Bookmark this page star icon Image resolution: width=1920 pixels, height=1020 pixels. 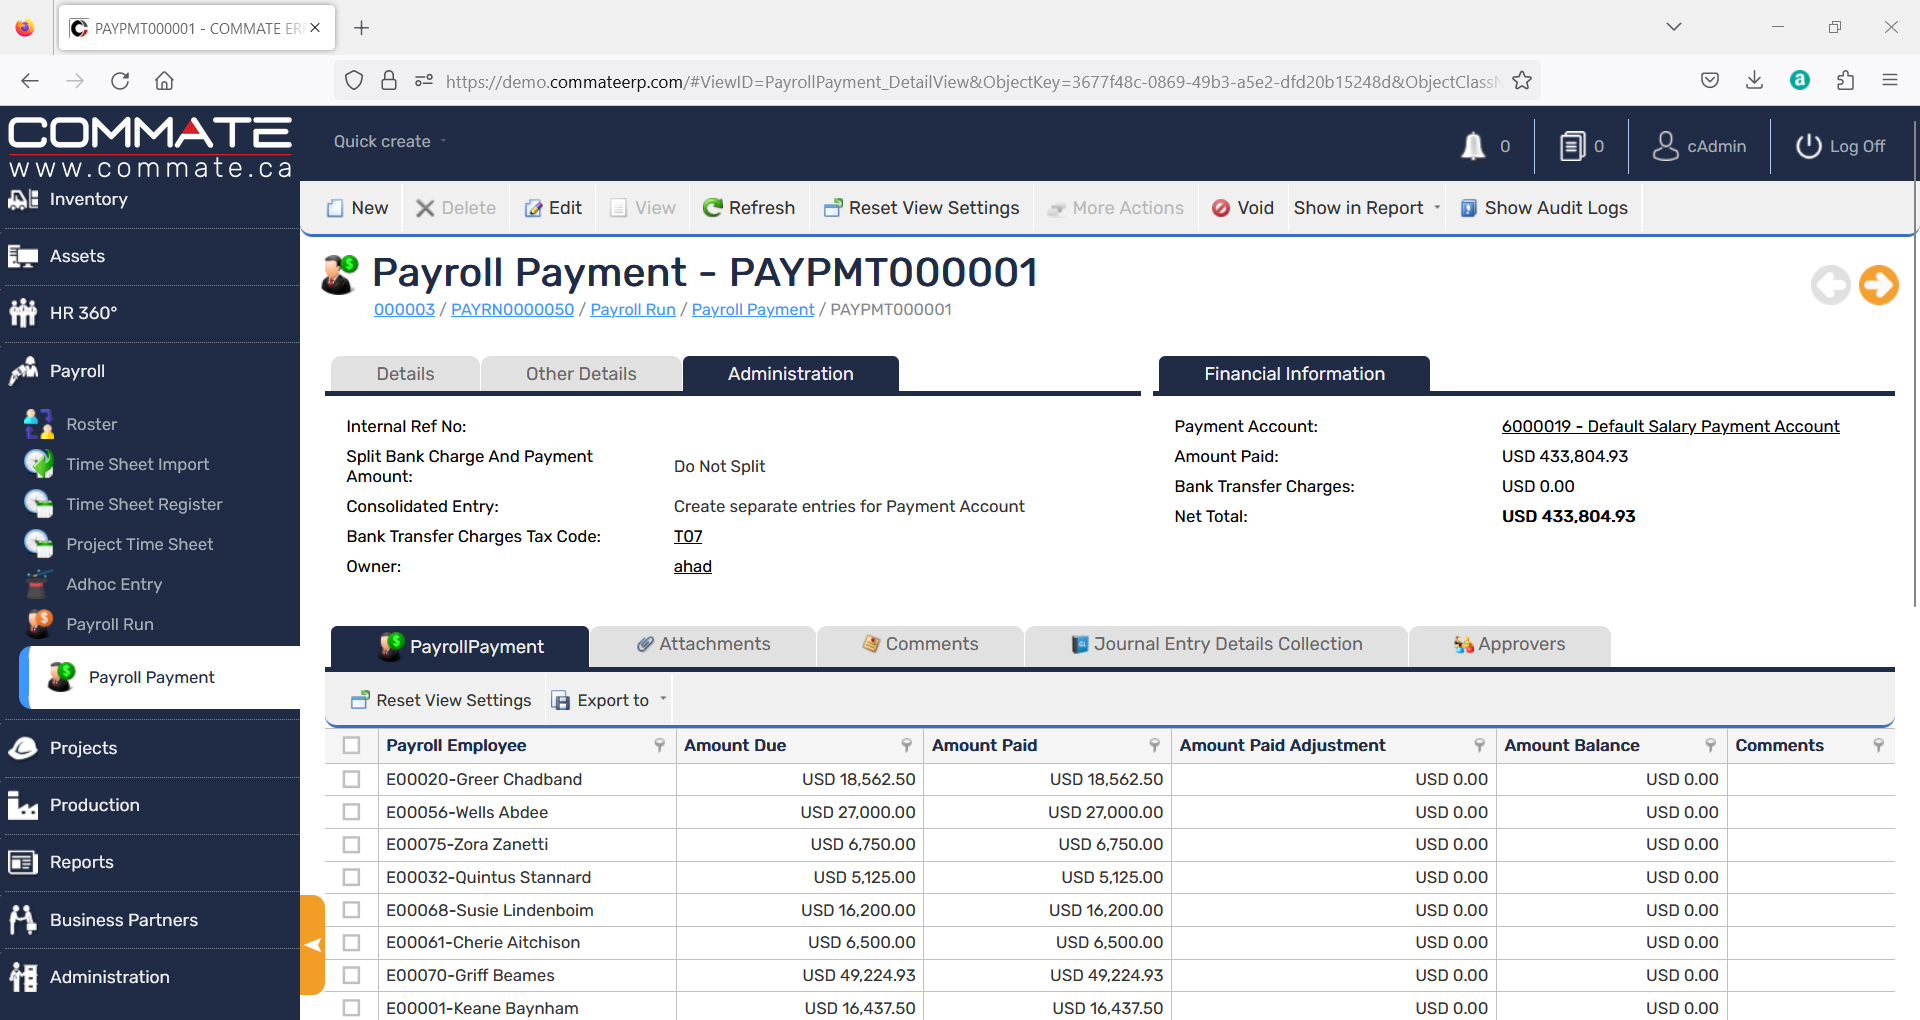pyautogui.click(x=1522, y=81)
